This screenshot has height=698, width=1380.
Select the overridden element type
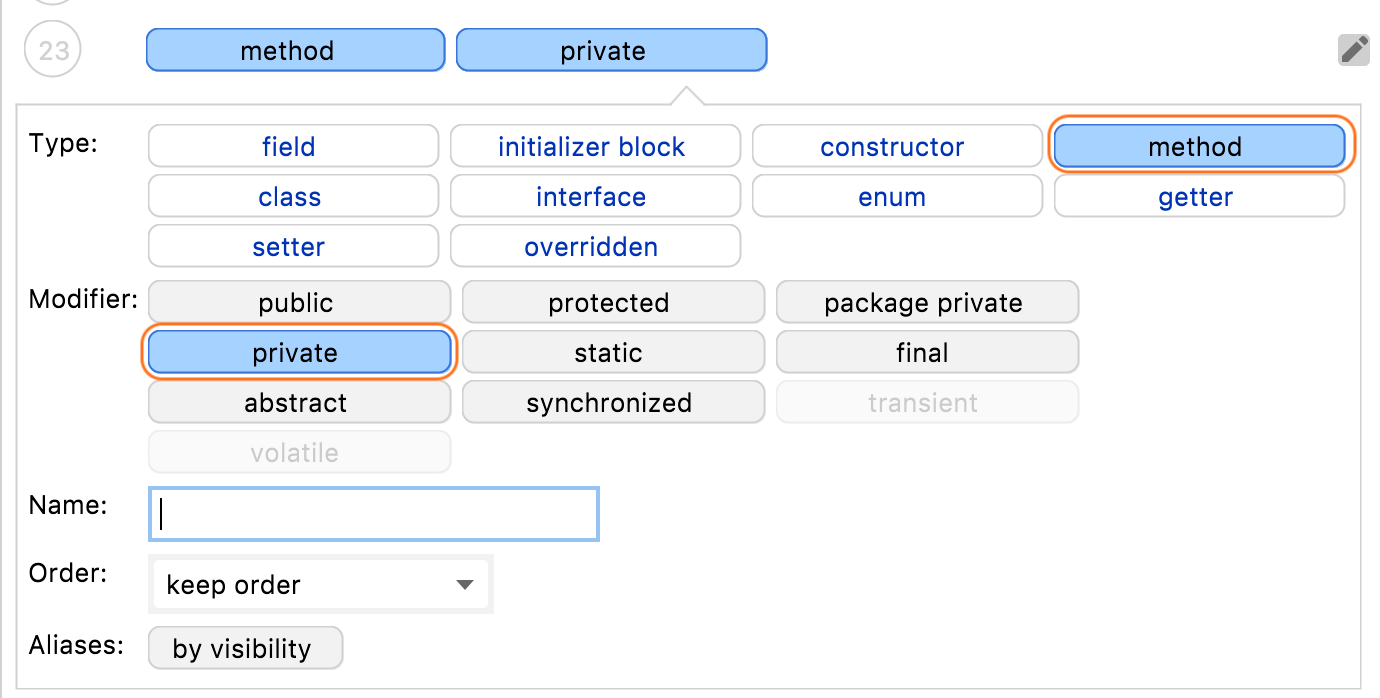(x=594, y=246)
